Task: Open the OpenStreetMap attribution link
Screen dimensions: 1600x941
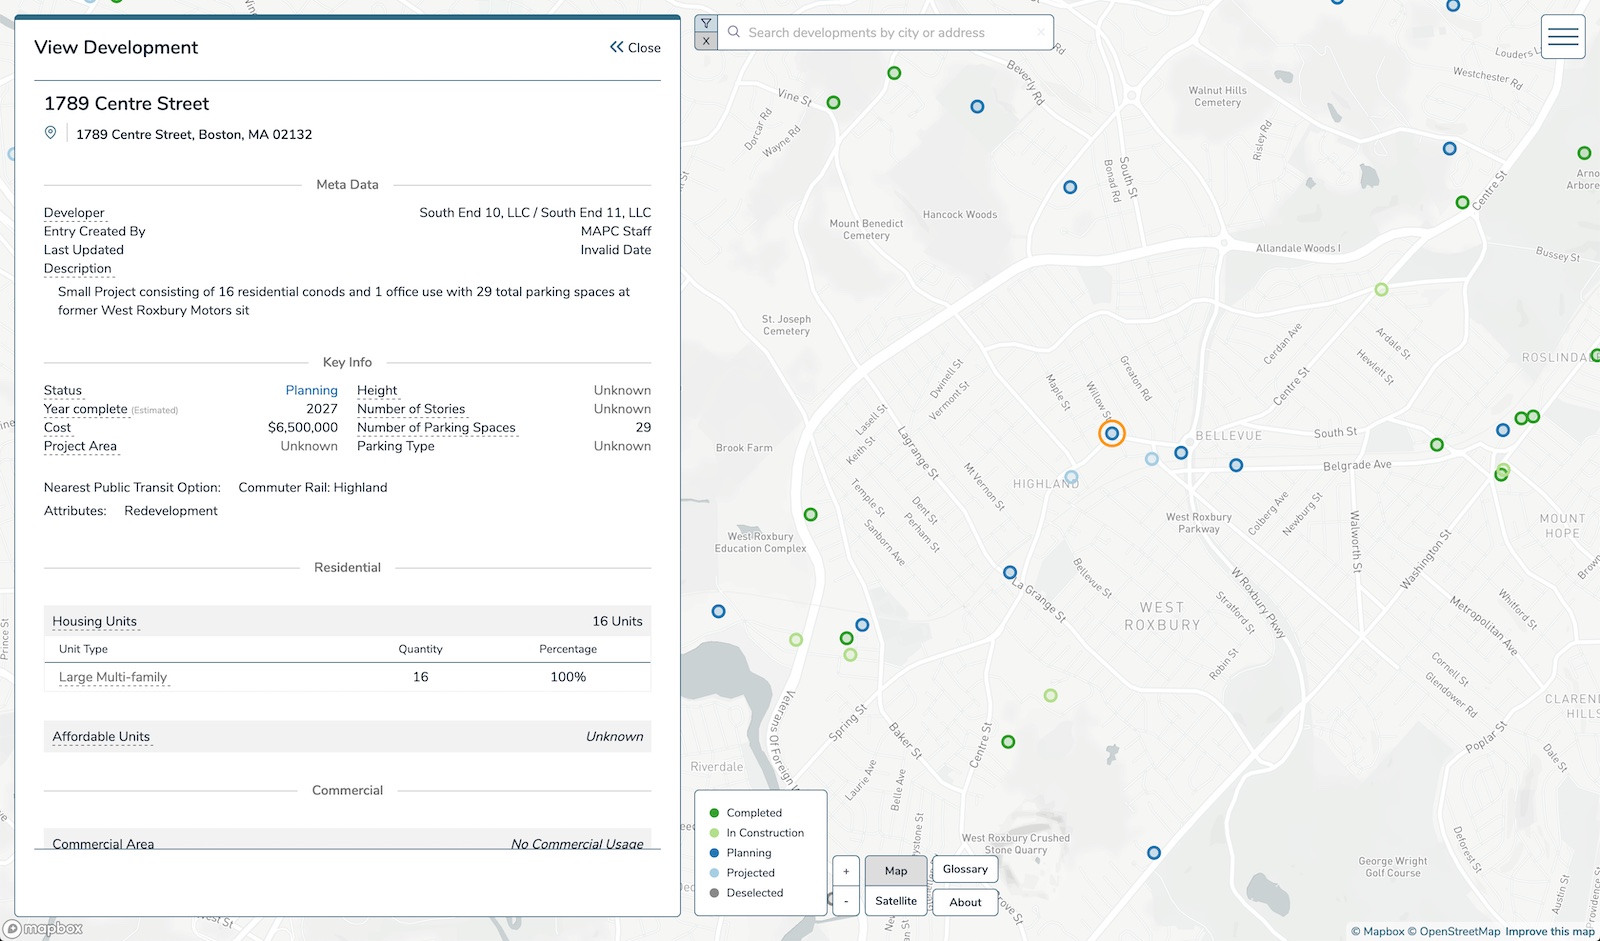Action: pyautogui.click(x=1454, y=931)
